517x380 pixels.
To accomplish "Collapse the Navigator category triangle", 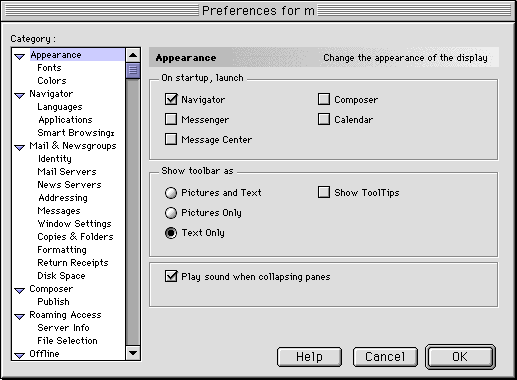I will pos(20,96).
